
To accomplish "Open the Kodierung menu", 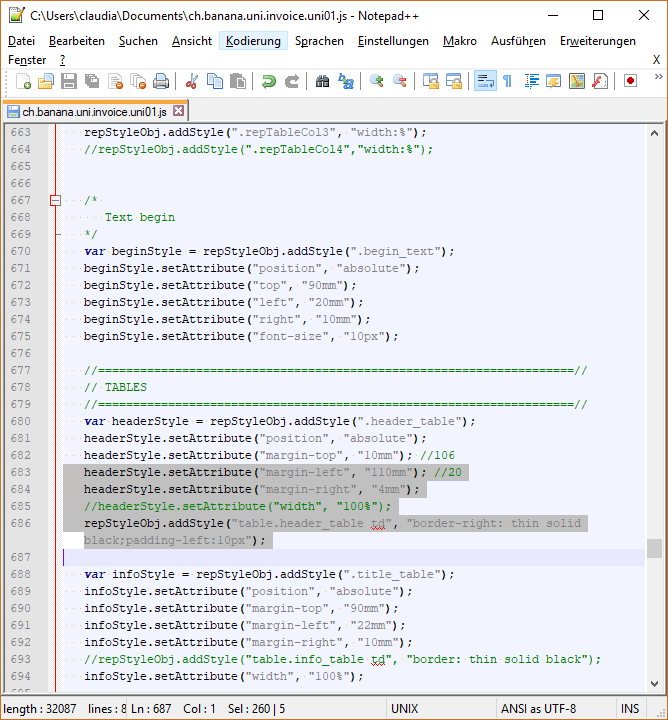I will [x=253, y=41].
